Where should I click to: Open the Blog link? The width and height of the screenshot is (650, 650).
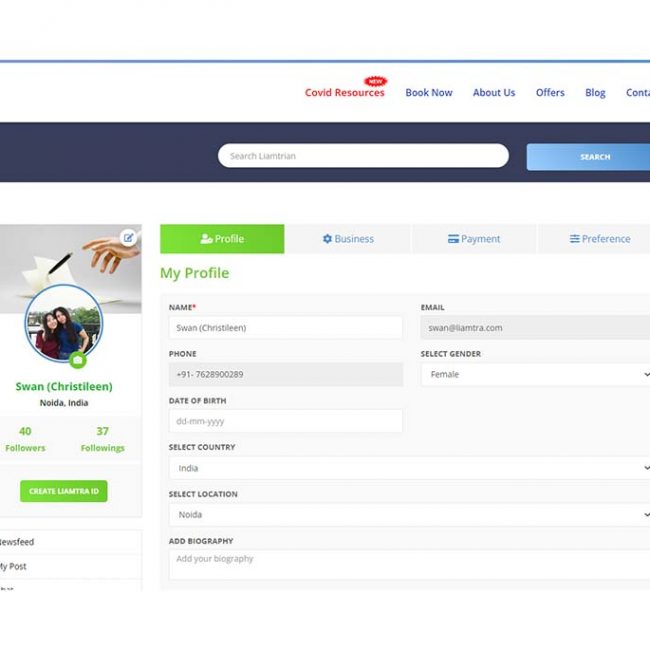pos(595,93)
